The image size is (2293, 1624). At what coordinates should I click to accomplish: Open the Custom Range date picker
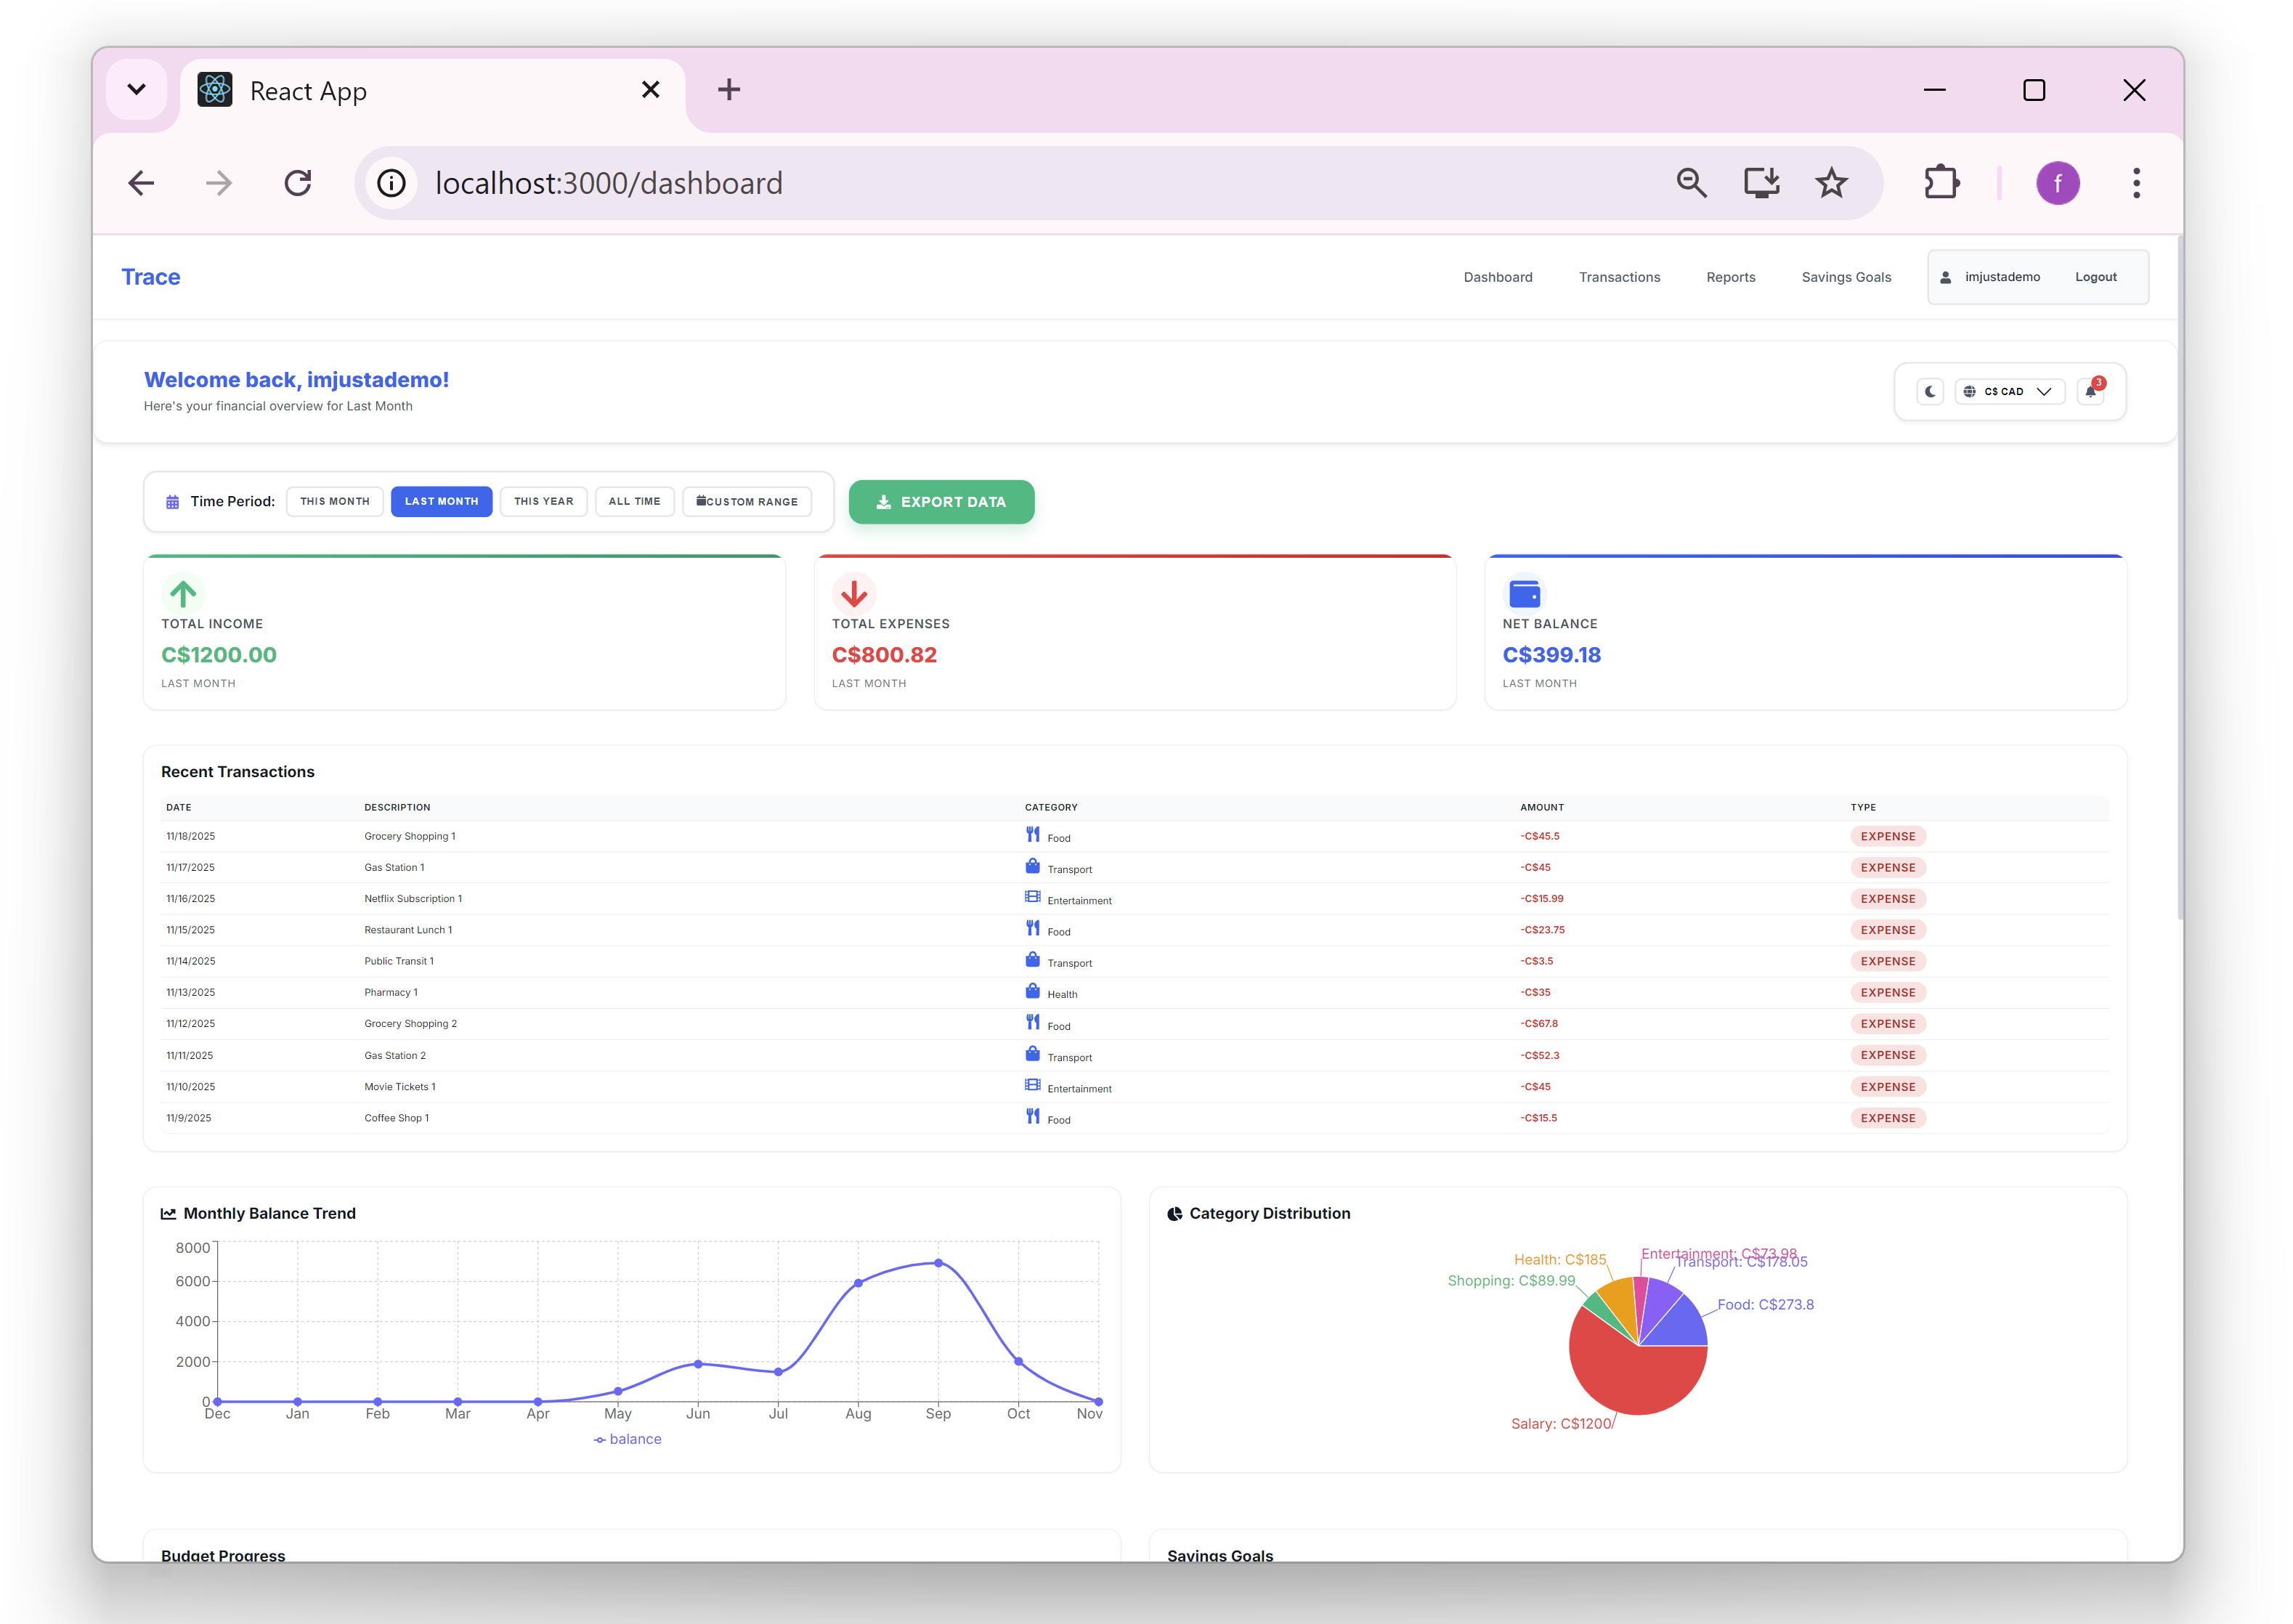[x=746, y=501]
